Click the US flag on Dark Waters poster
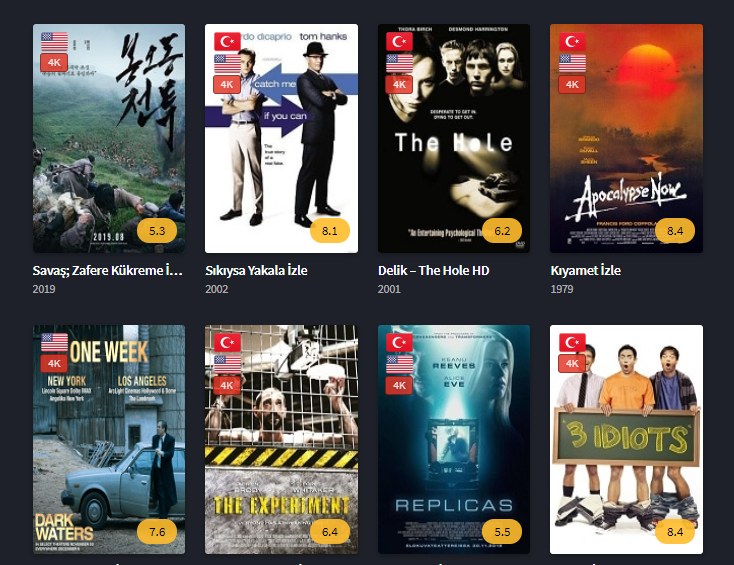 [x=54, y=342]
